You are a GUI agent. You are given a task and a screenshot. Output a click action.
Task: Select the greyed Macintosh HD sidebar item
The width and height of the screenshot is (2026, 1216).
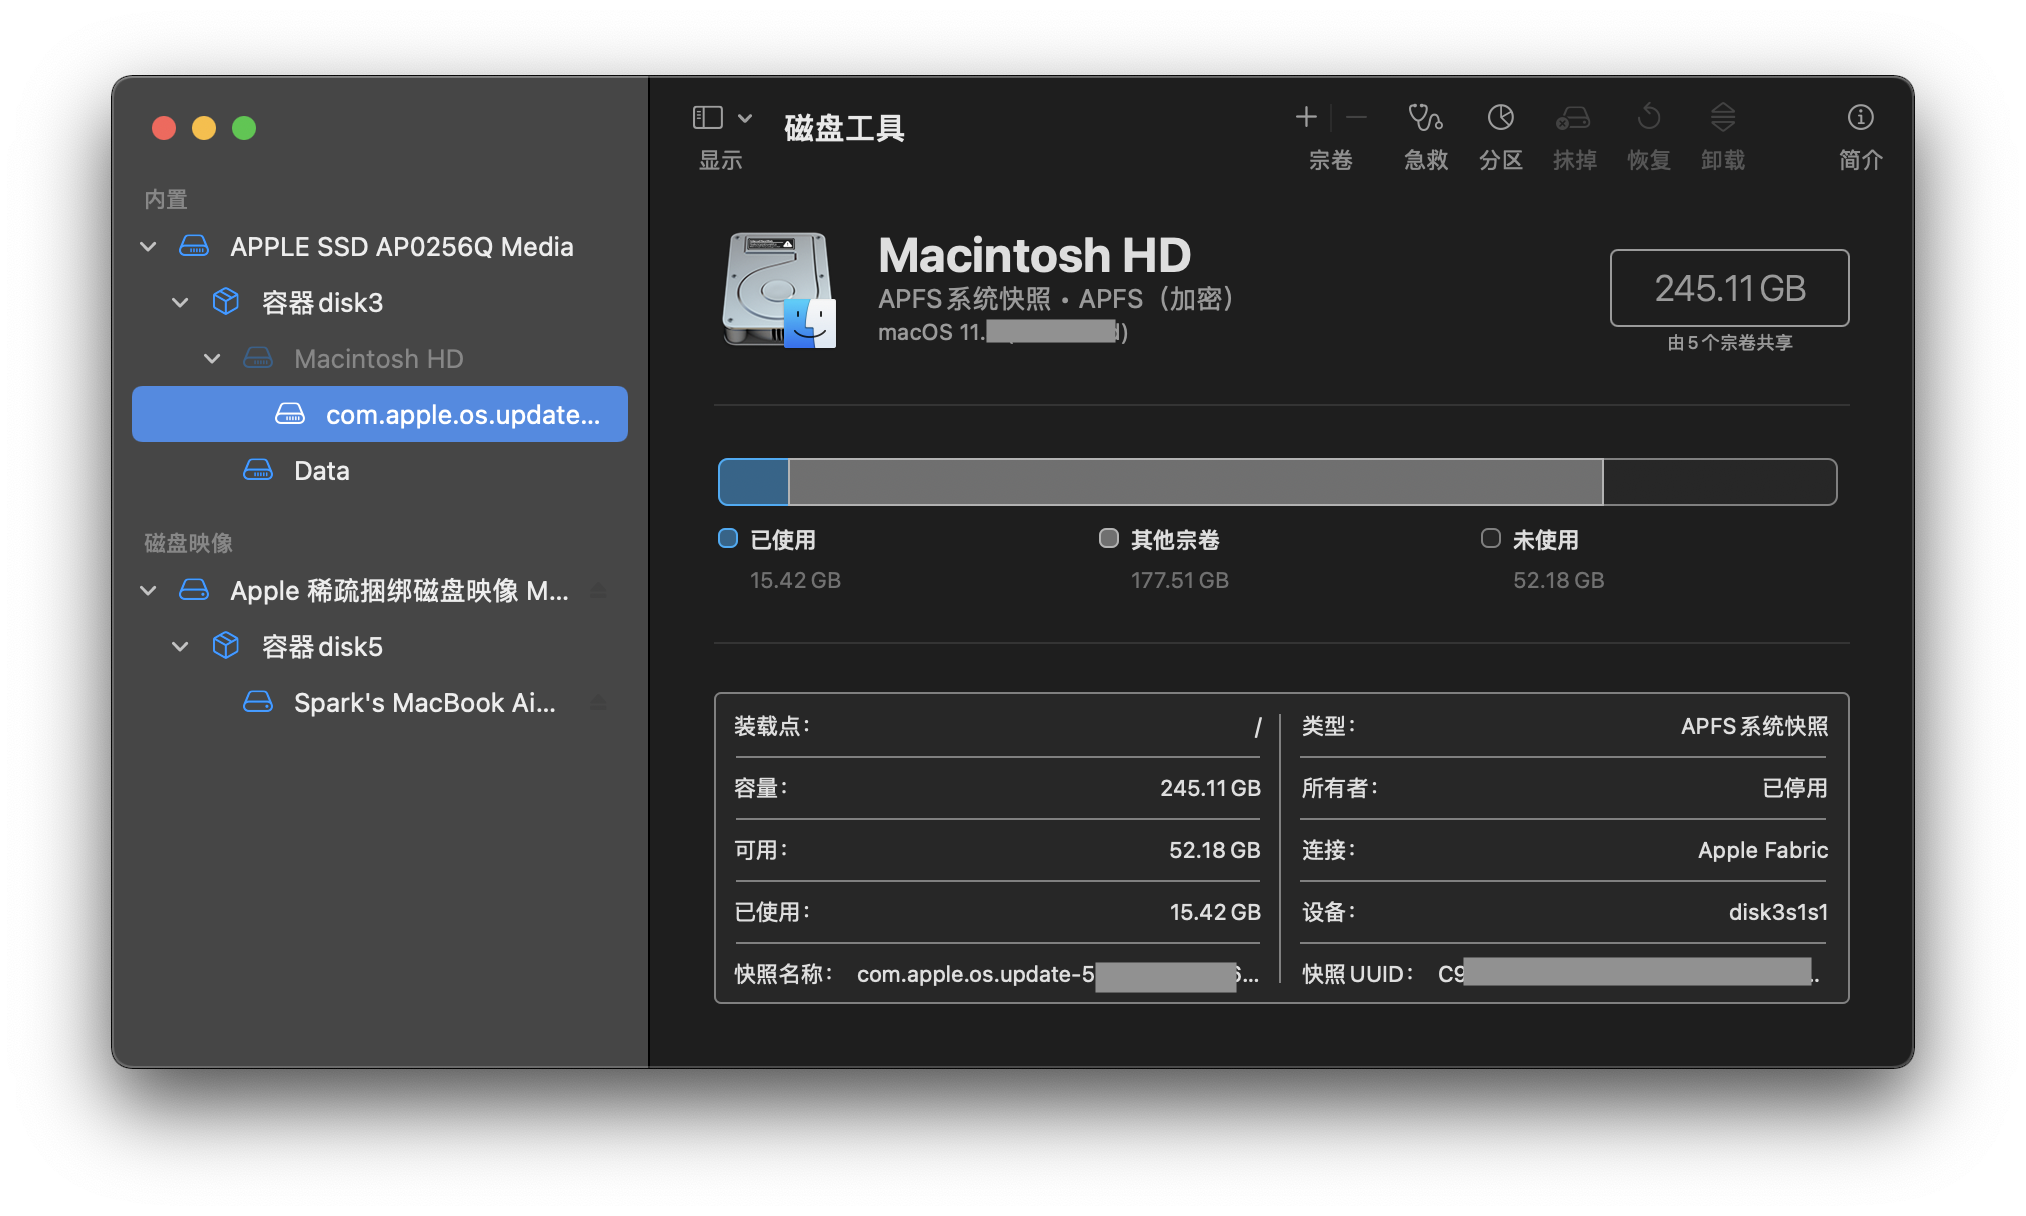[378, 359]
